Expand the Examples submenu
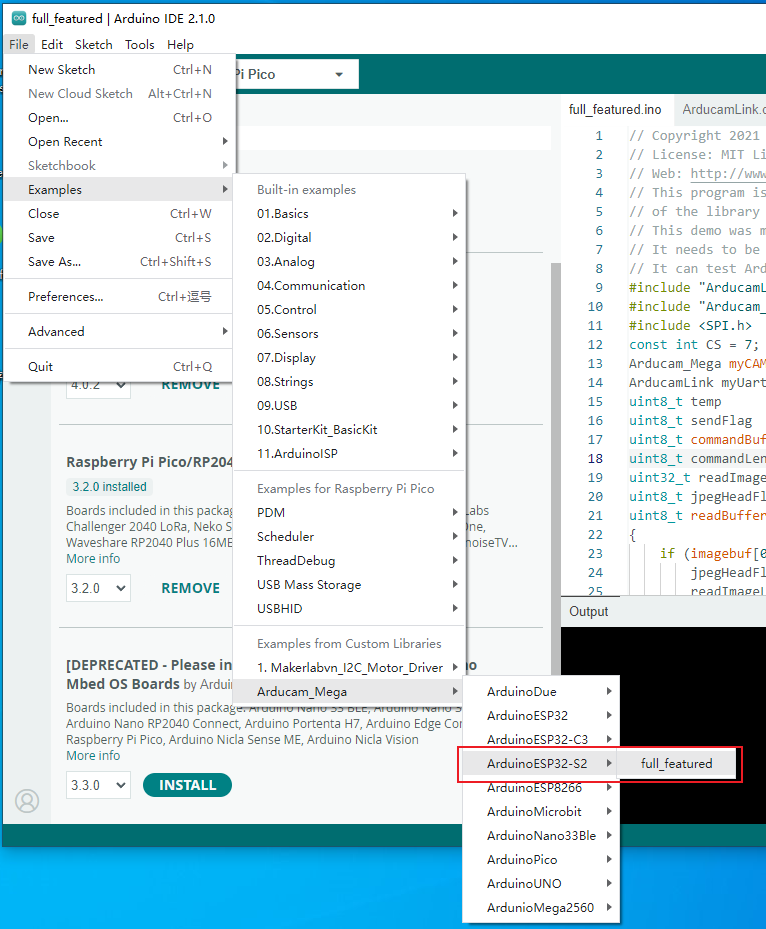 pyautogui.click(x=120, y=190)
